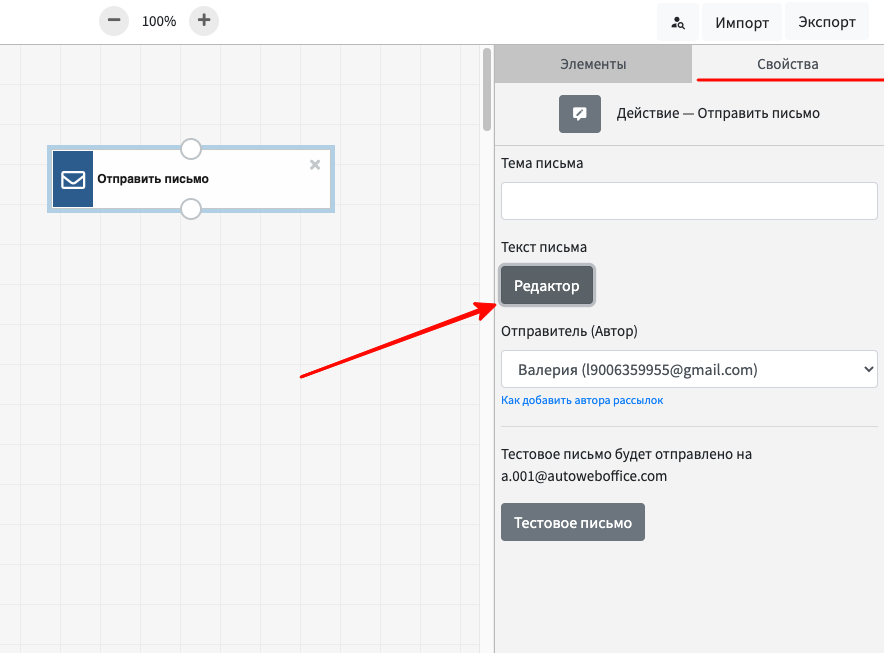
Task: Click the a.001@autoweboffice.com test address text
Action: click(x=584, y=476)
